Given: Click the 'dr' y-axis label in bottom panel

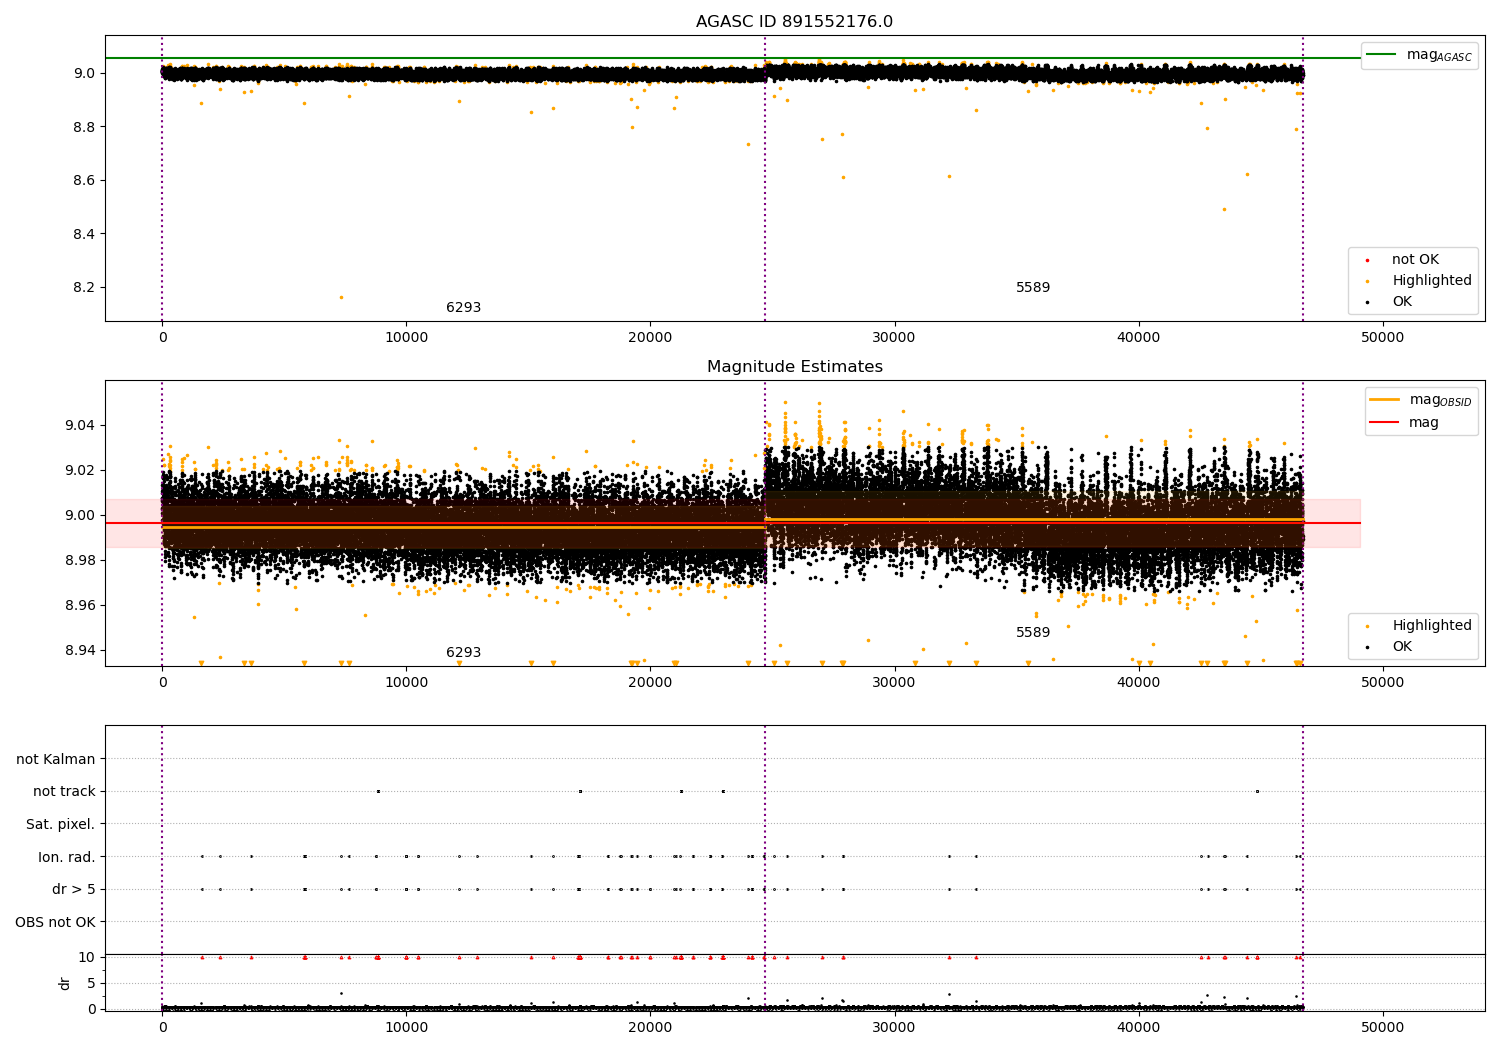Looking at the screenshot, I should (65, 983).
